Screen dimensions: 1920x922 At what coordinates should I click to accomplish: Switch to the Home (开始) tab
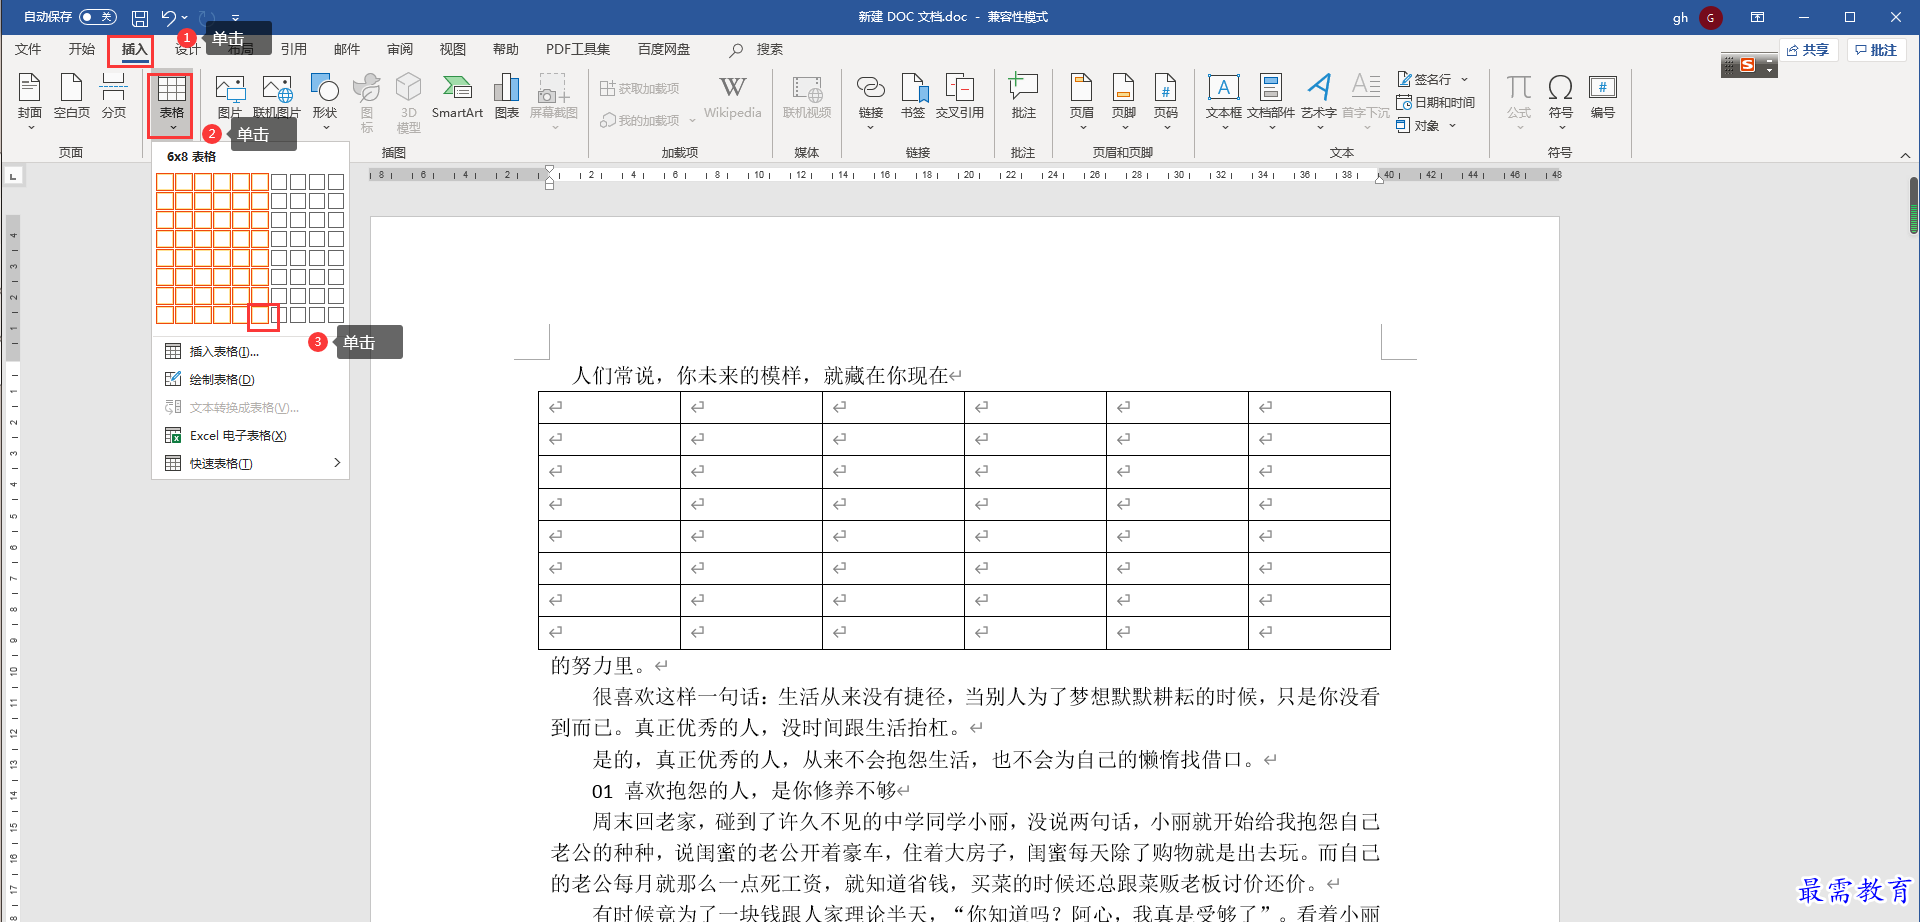pos(81,49)
